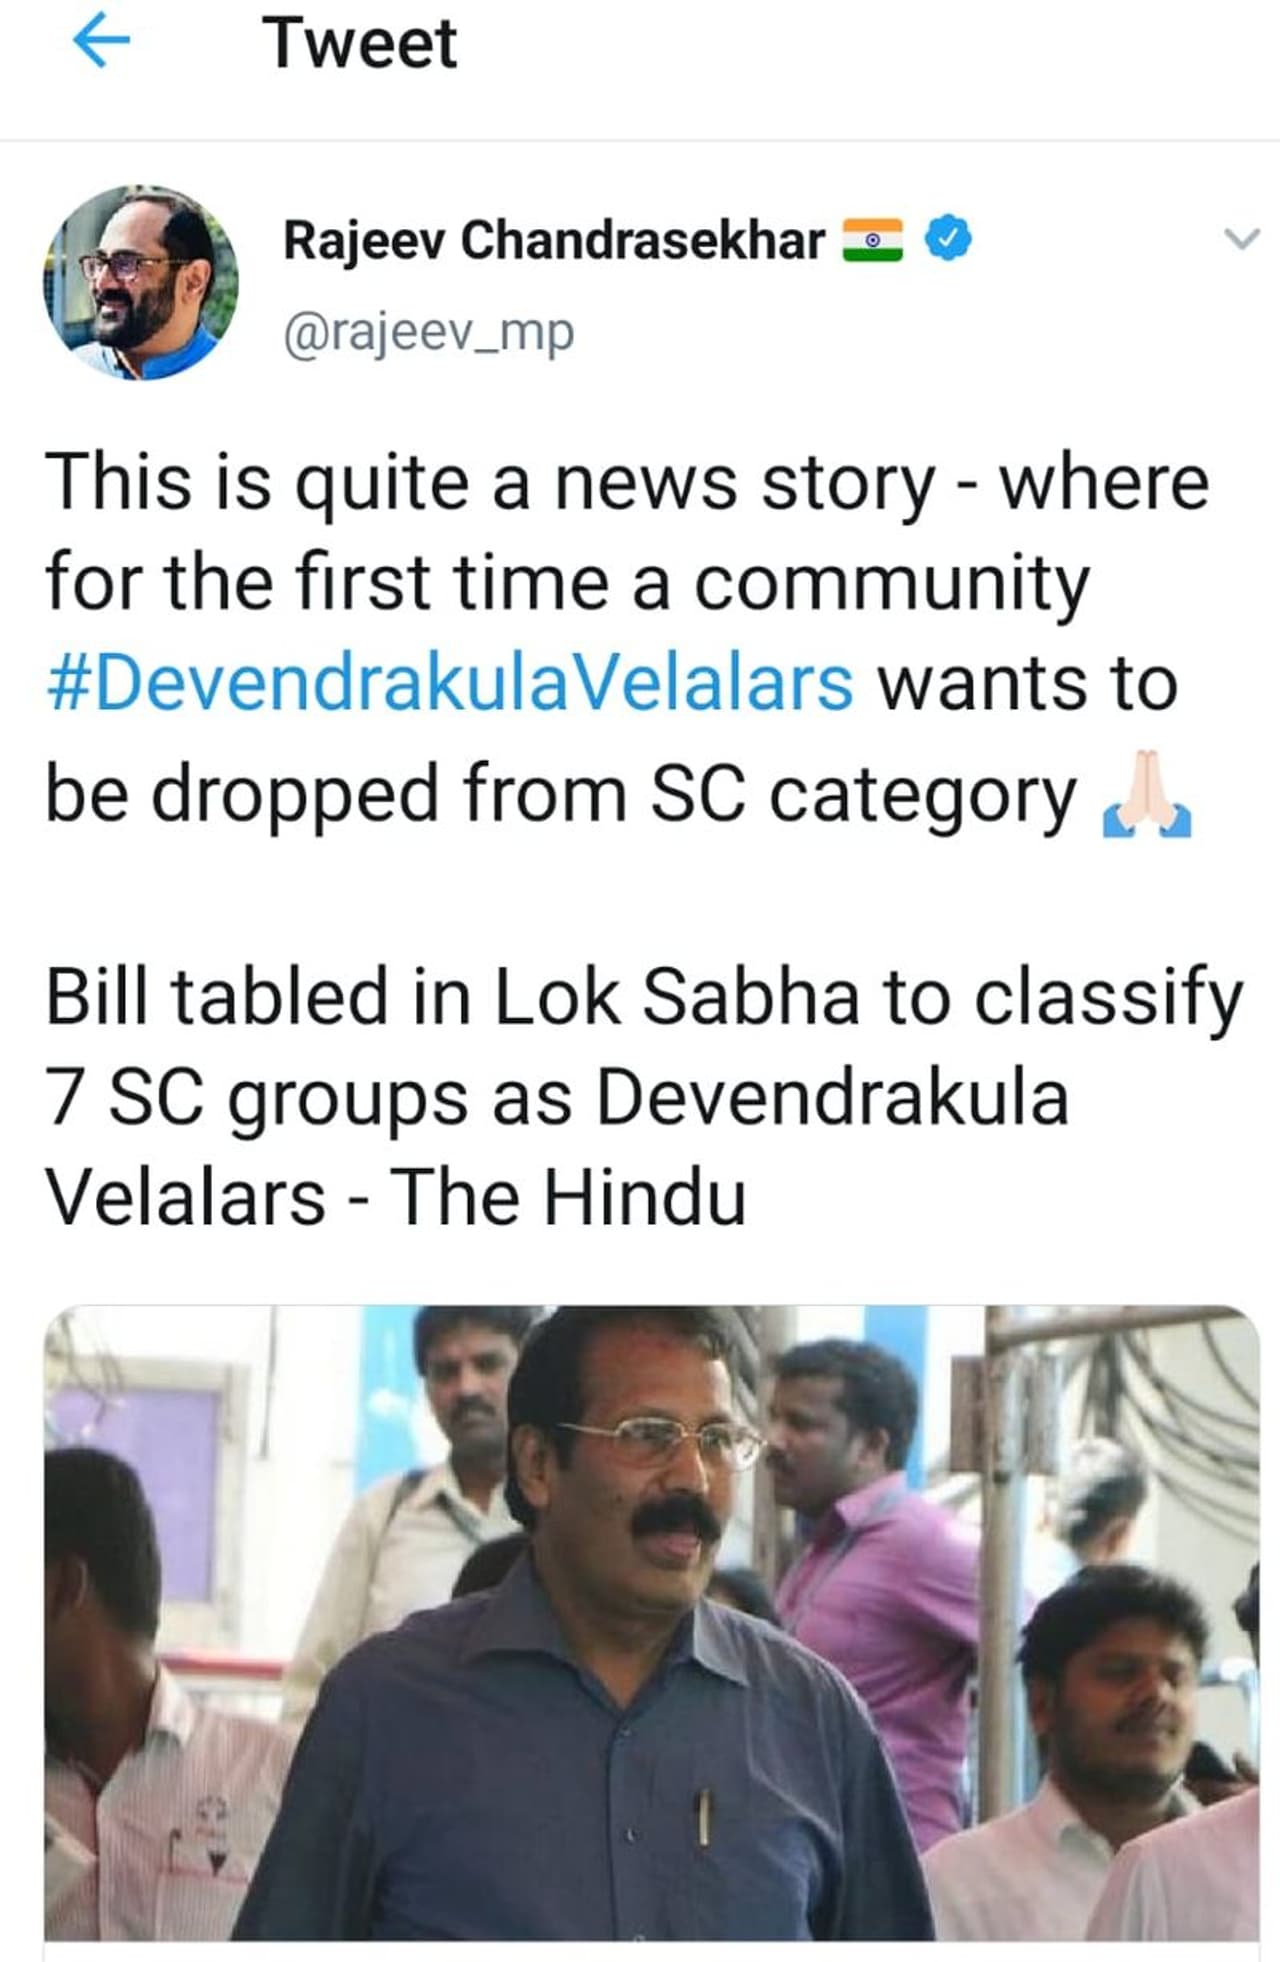This screenshot has height=1962, width=1280.
Task: Click the Rajeev Chandrasekhar display name
Action: [554, 241]
